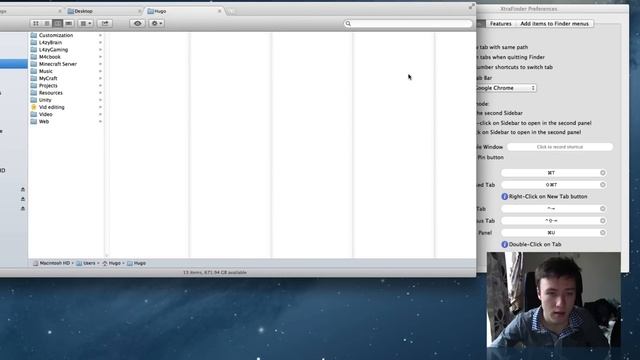Open Add items to Finder menus tab
Viewport: 640px width, 360px height.
tap(554, 24)
